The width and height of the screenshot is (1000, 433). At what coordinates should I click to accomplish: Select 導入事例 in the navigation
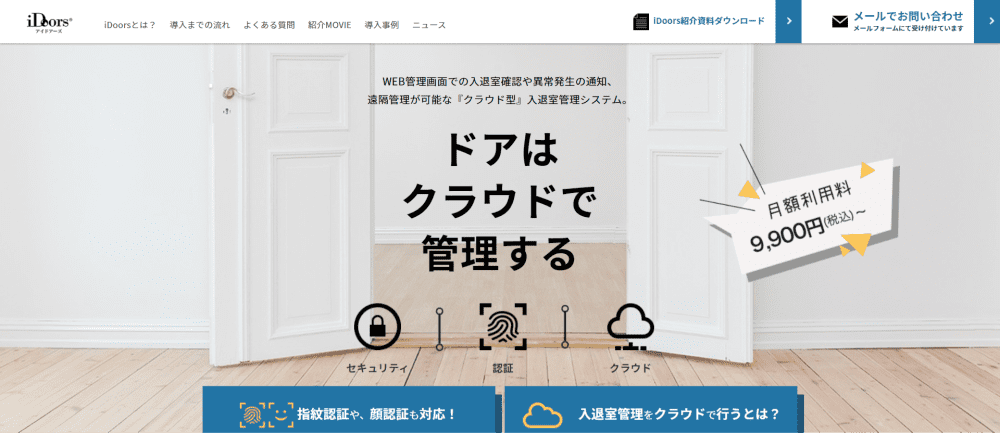pyautogui.click(x=381, y=26)
